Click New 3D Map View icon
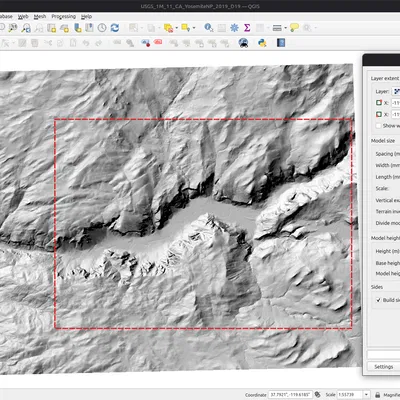Screen dimensions: 400x400 64,28
